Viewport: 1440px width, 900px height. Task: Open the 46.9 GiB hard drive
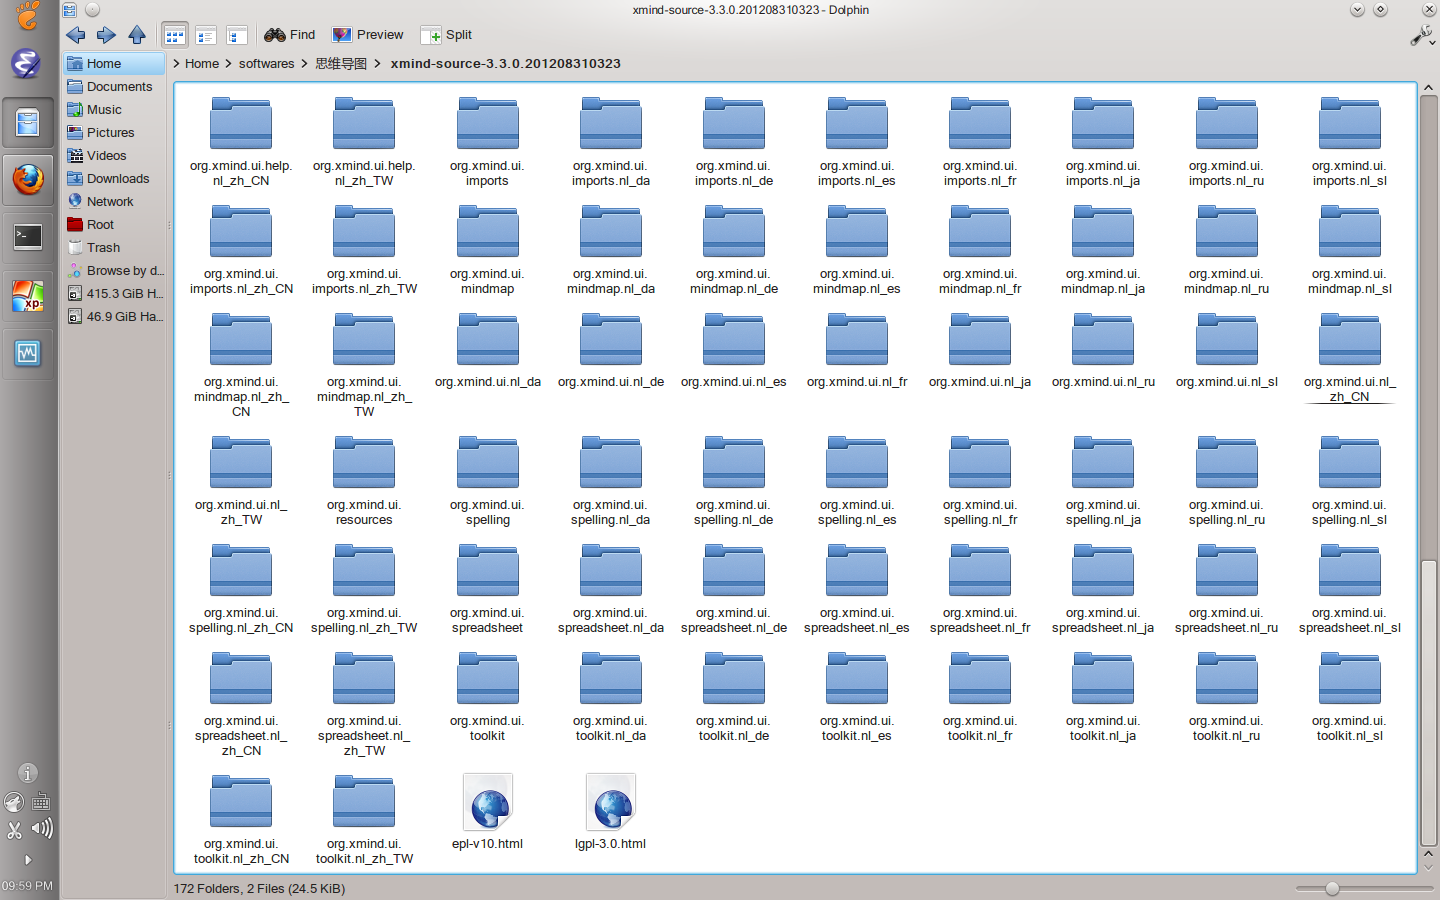[114, 316]
